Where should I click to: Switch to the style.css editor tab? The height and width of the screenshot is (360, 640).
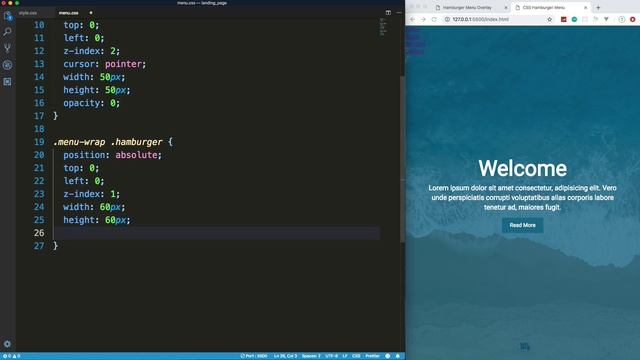click(x=28, y=13)
